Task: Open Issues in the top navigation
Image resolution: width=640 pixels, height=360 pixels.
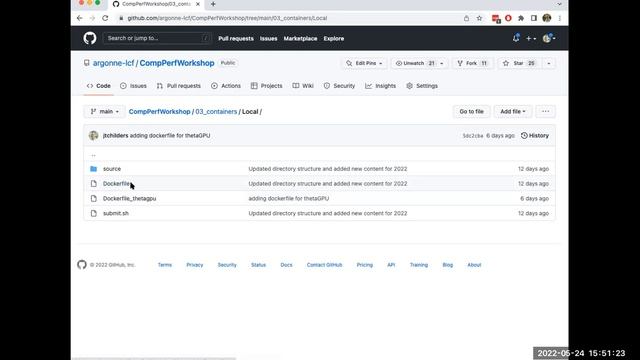Action: 269,38
